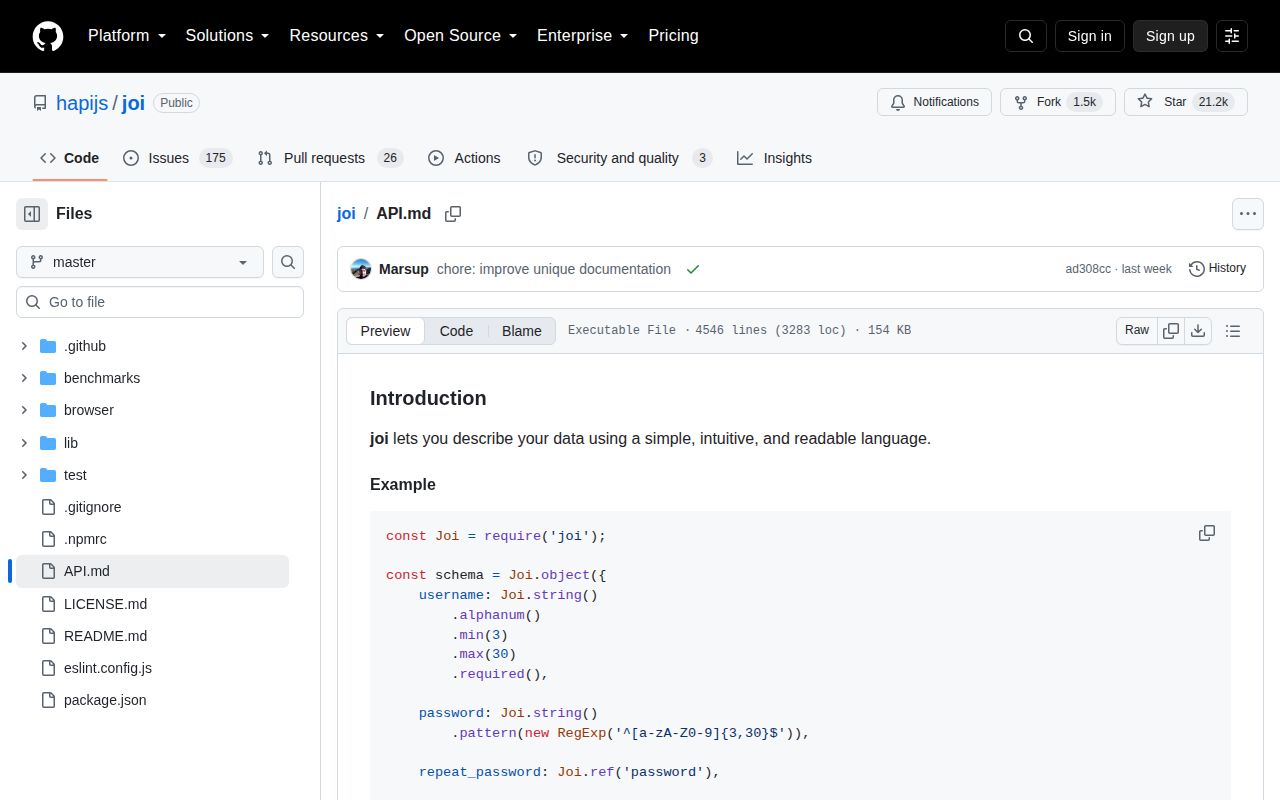Open the Enterprise menu
The image size is (1280, 800).
click(582, 36)
